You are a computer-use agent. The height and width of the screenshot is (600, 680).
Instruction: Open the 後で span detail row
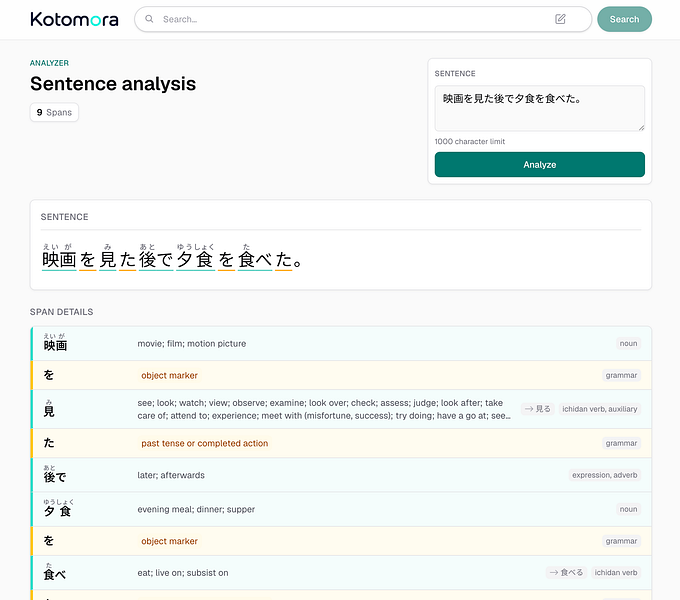click(x=341, y=475)
